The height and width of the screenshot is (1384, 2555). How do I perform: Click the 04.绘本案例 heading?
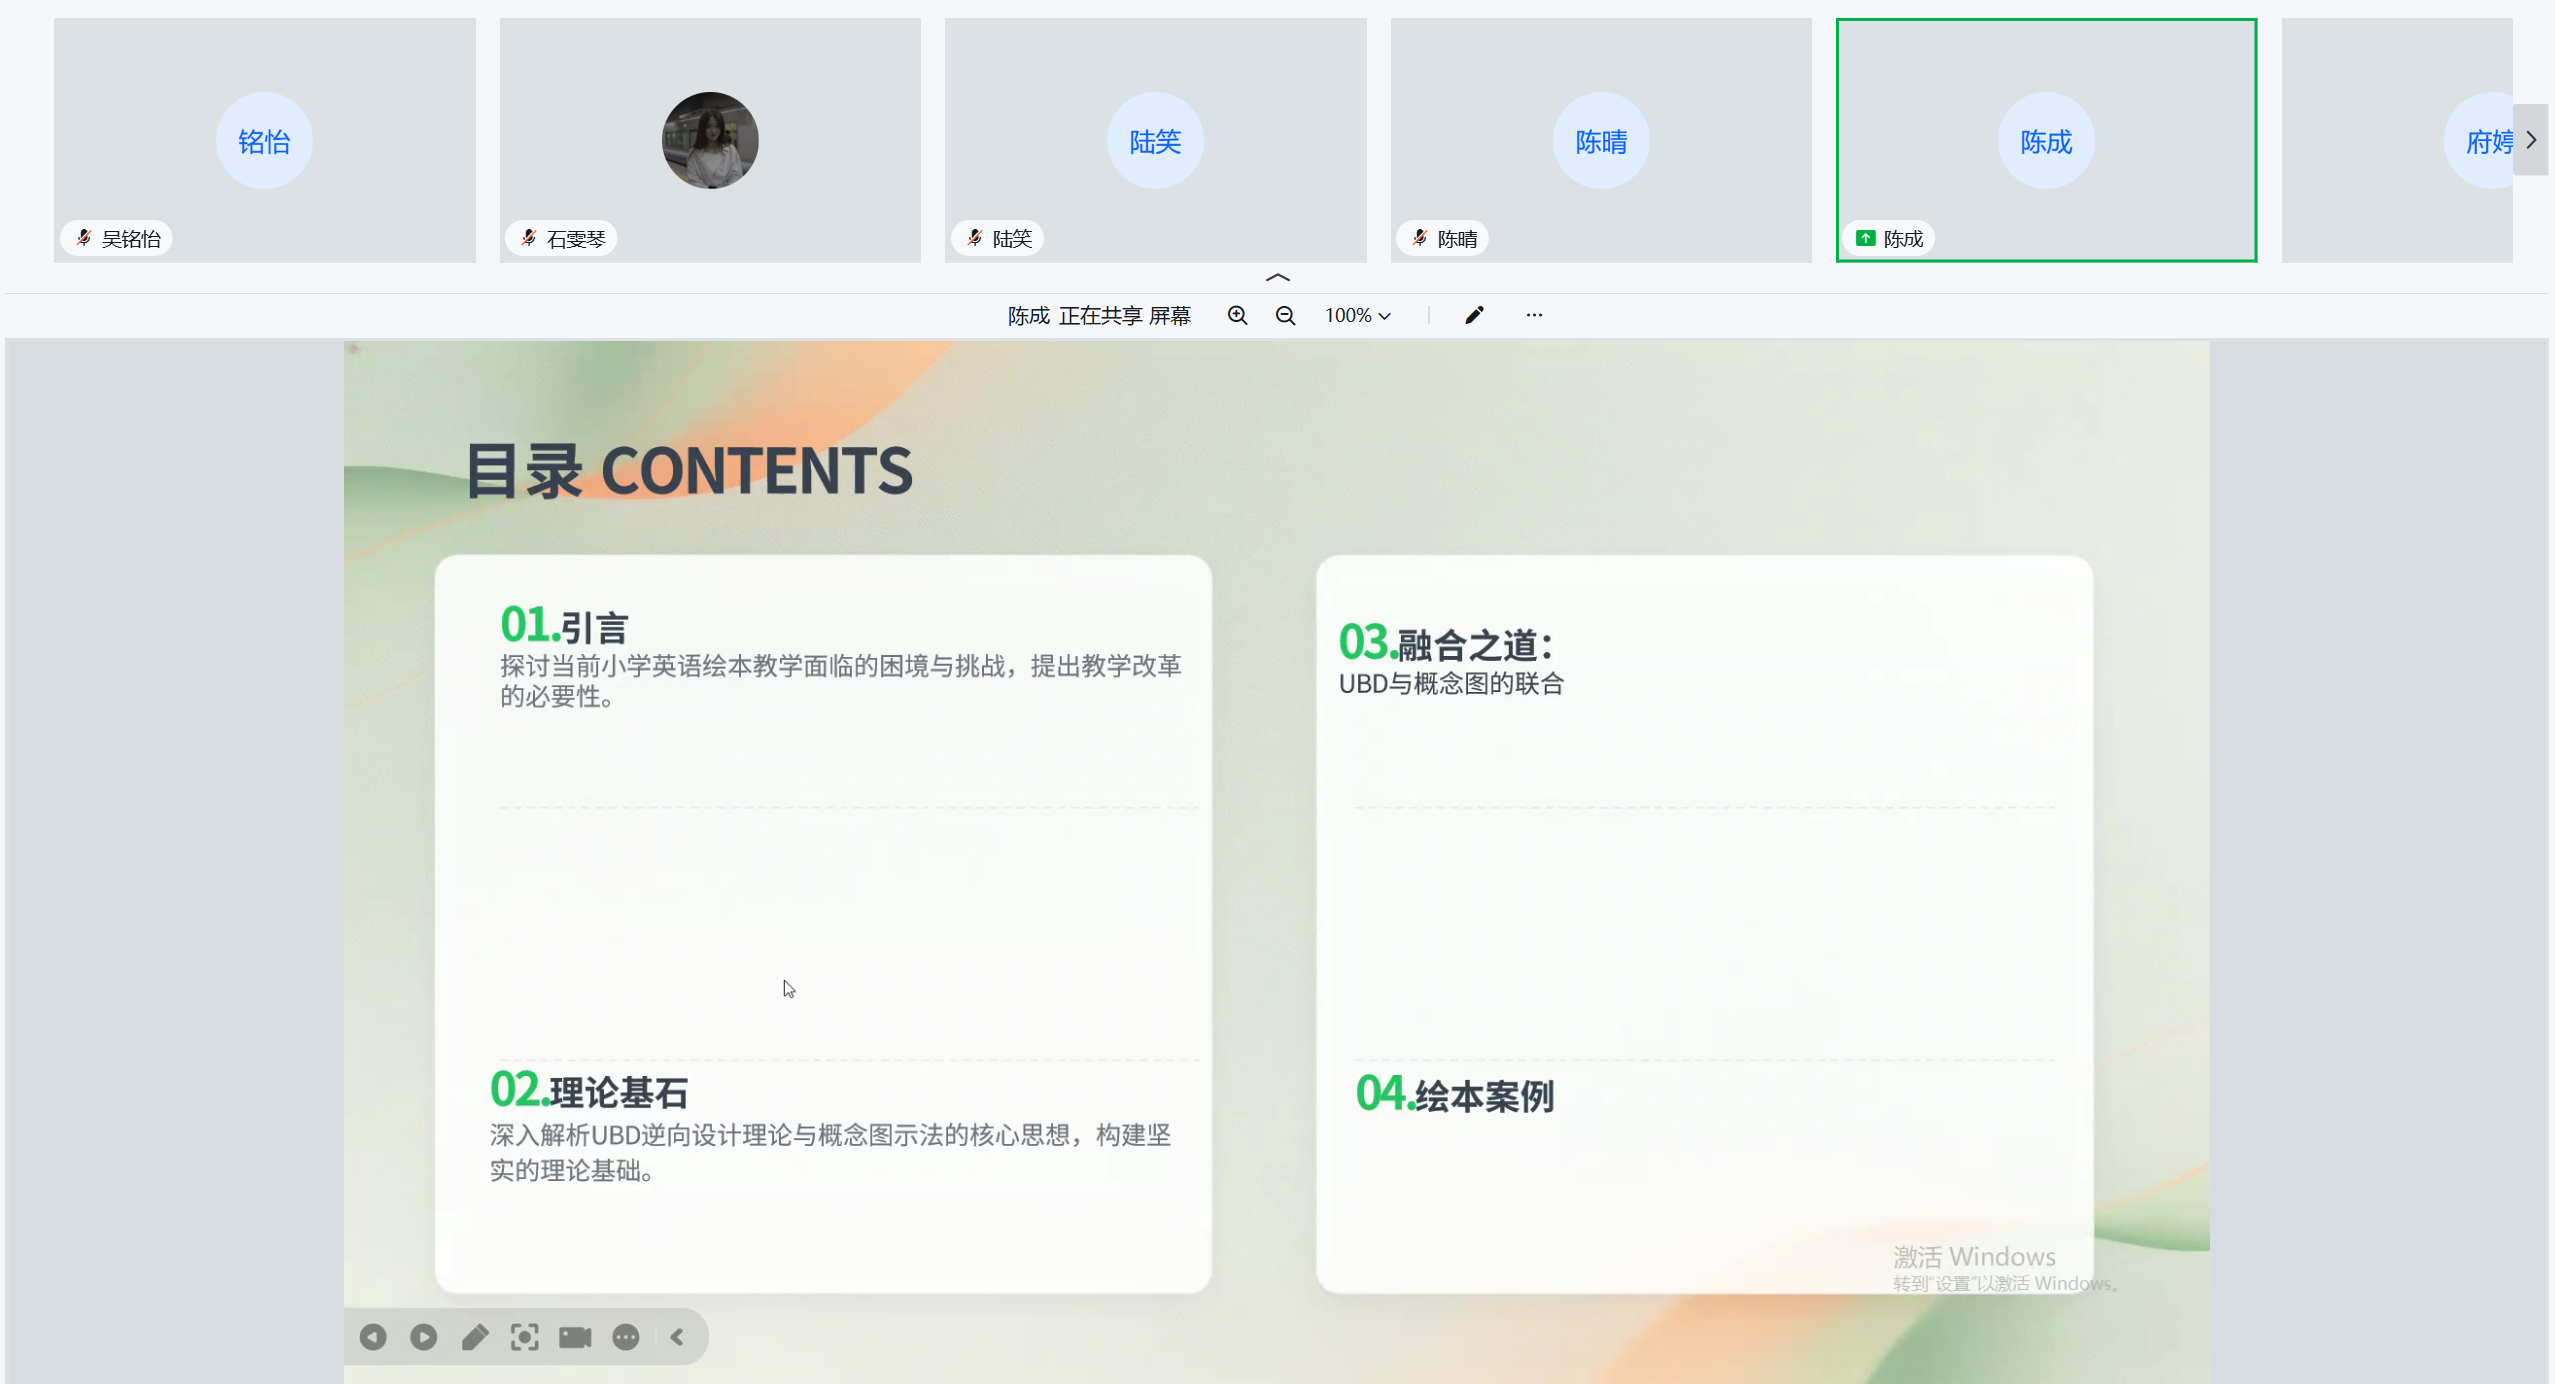tap(1455, 1094)
